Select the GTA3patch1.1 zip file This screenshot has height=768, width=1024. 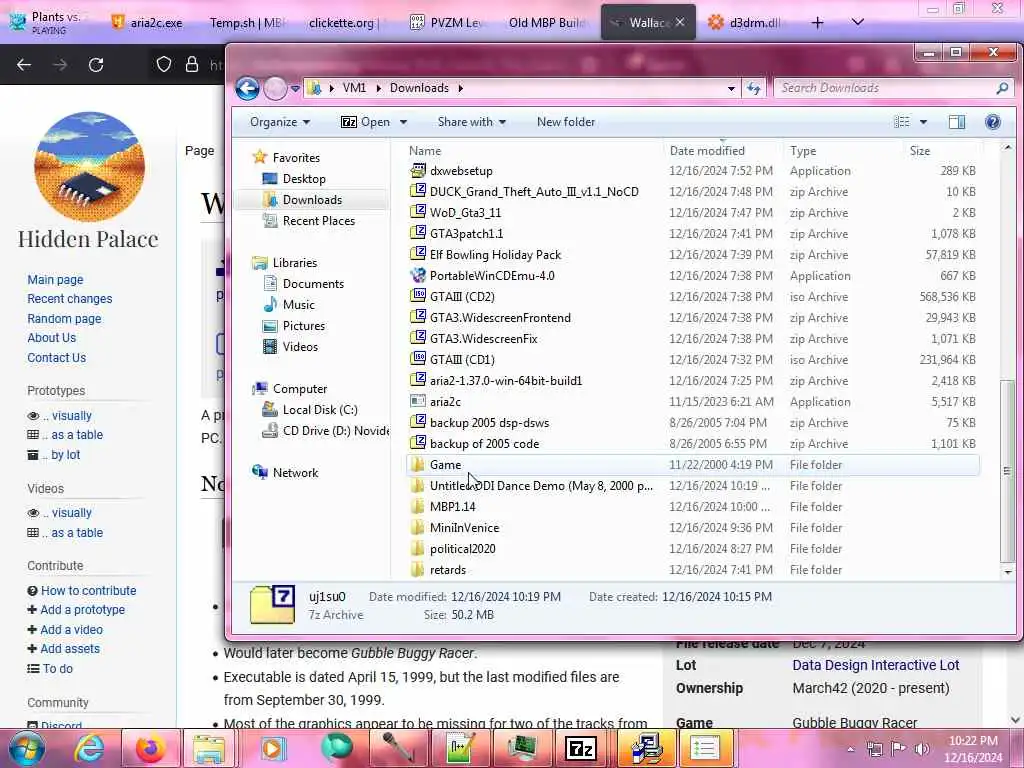466,234
